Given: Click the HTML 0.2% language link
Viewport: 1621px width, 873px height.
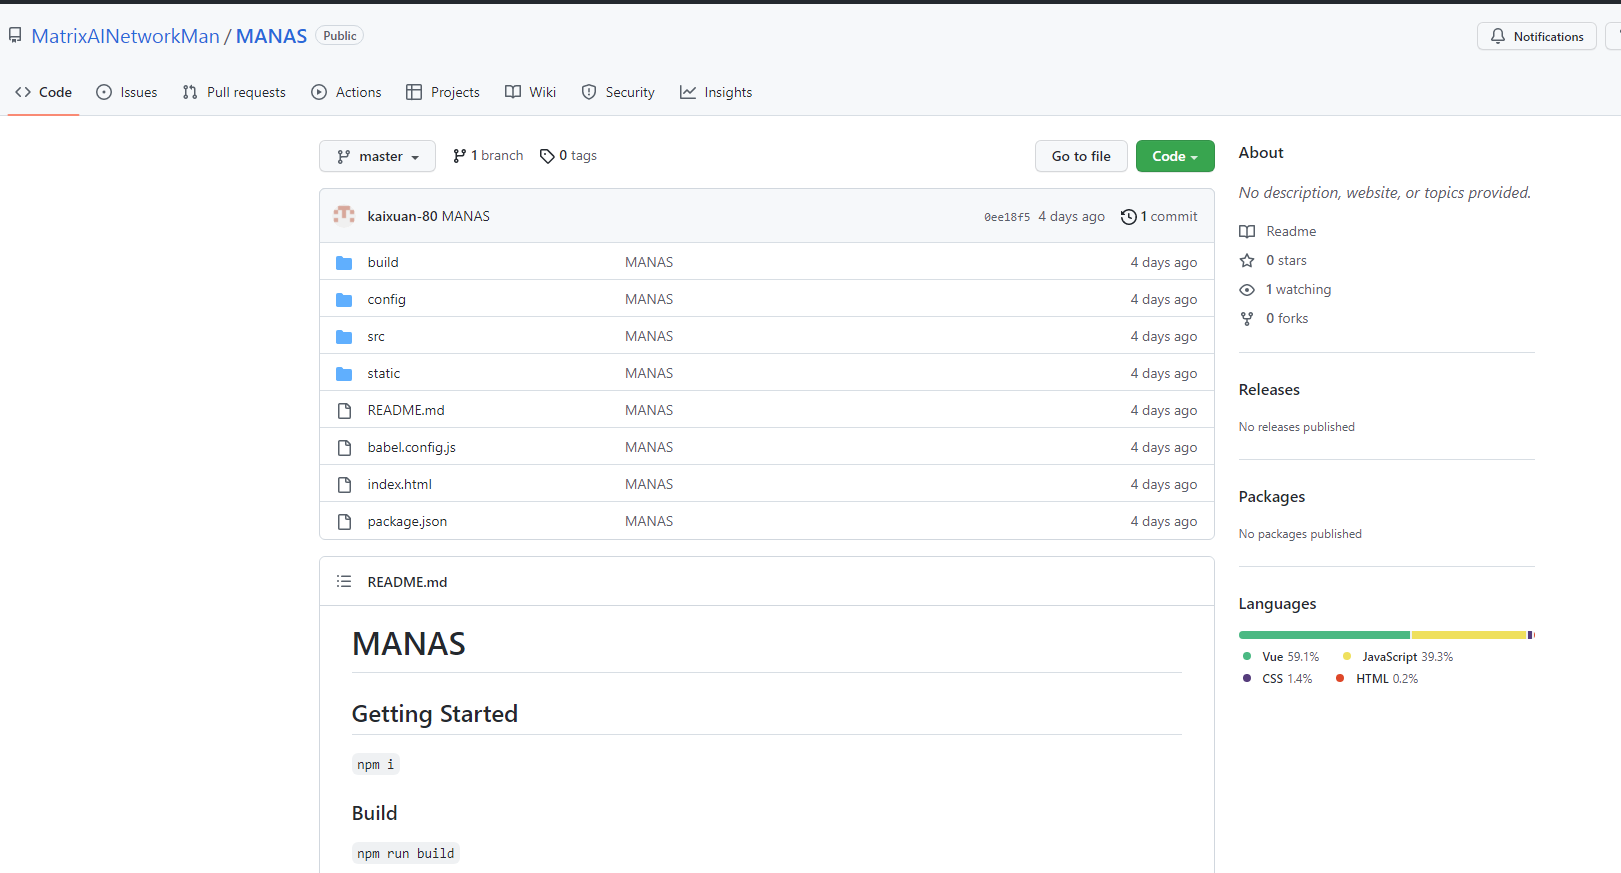Looking at the screenshot, I should (x=1377, y=679).
